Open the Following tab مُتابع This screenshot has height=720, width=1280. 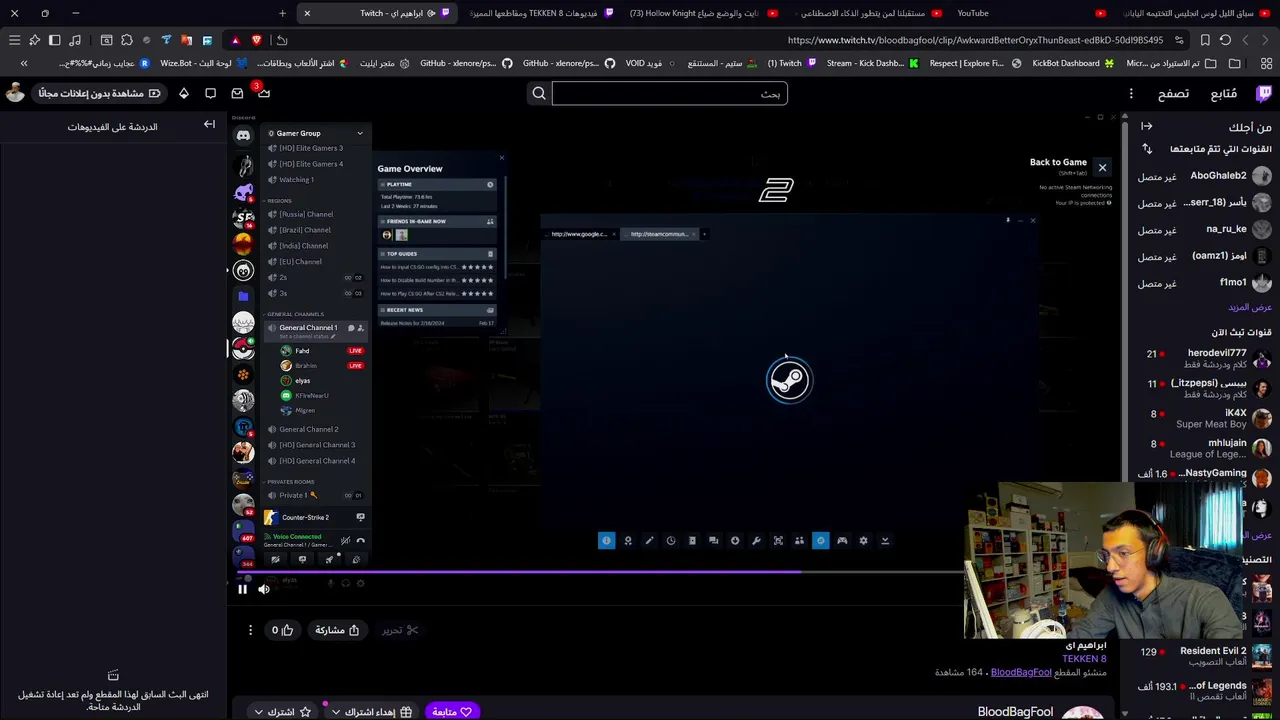tap(1223, 94)
